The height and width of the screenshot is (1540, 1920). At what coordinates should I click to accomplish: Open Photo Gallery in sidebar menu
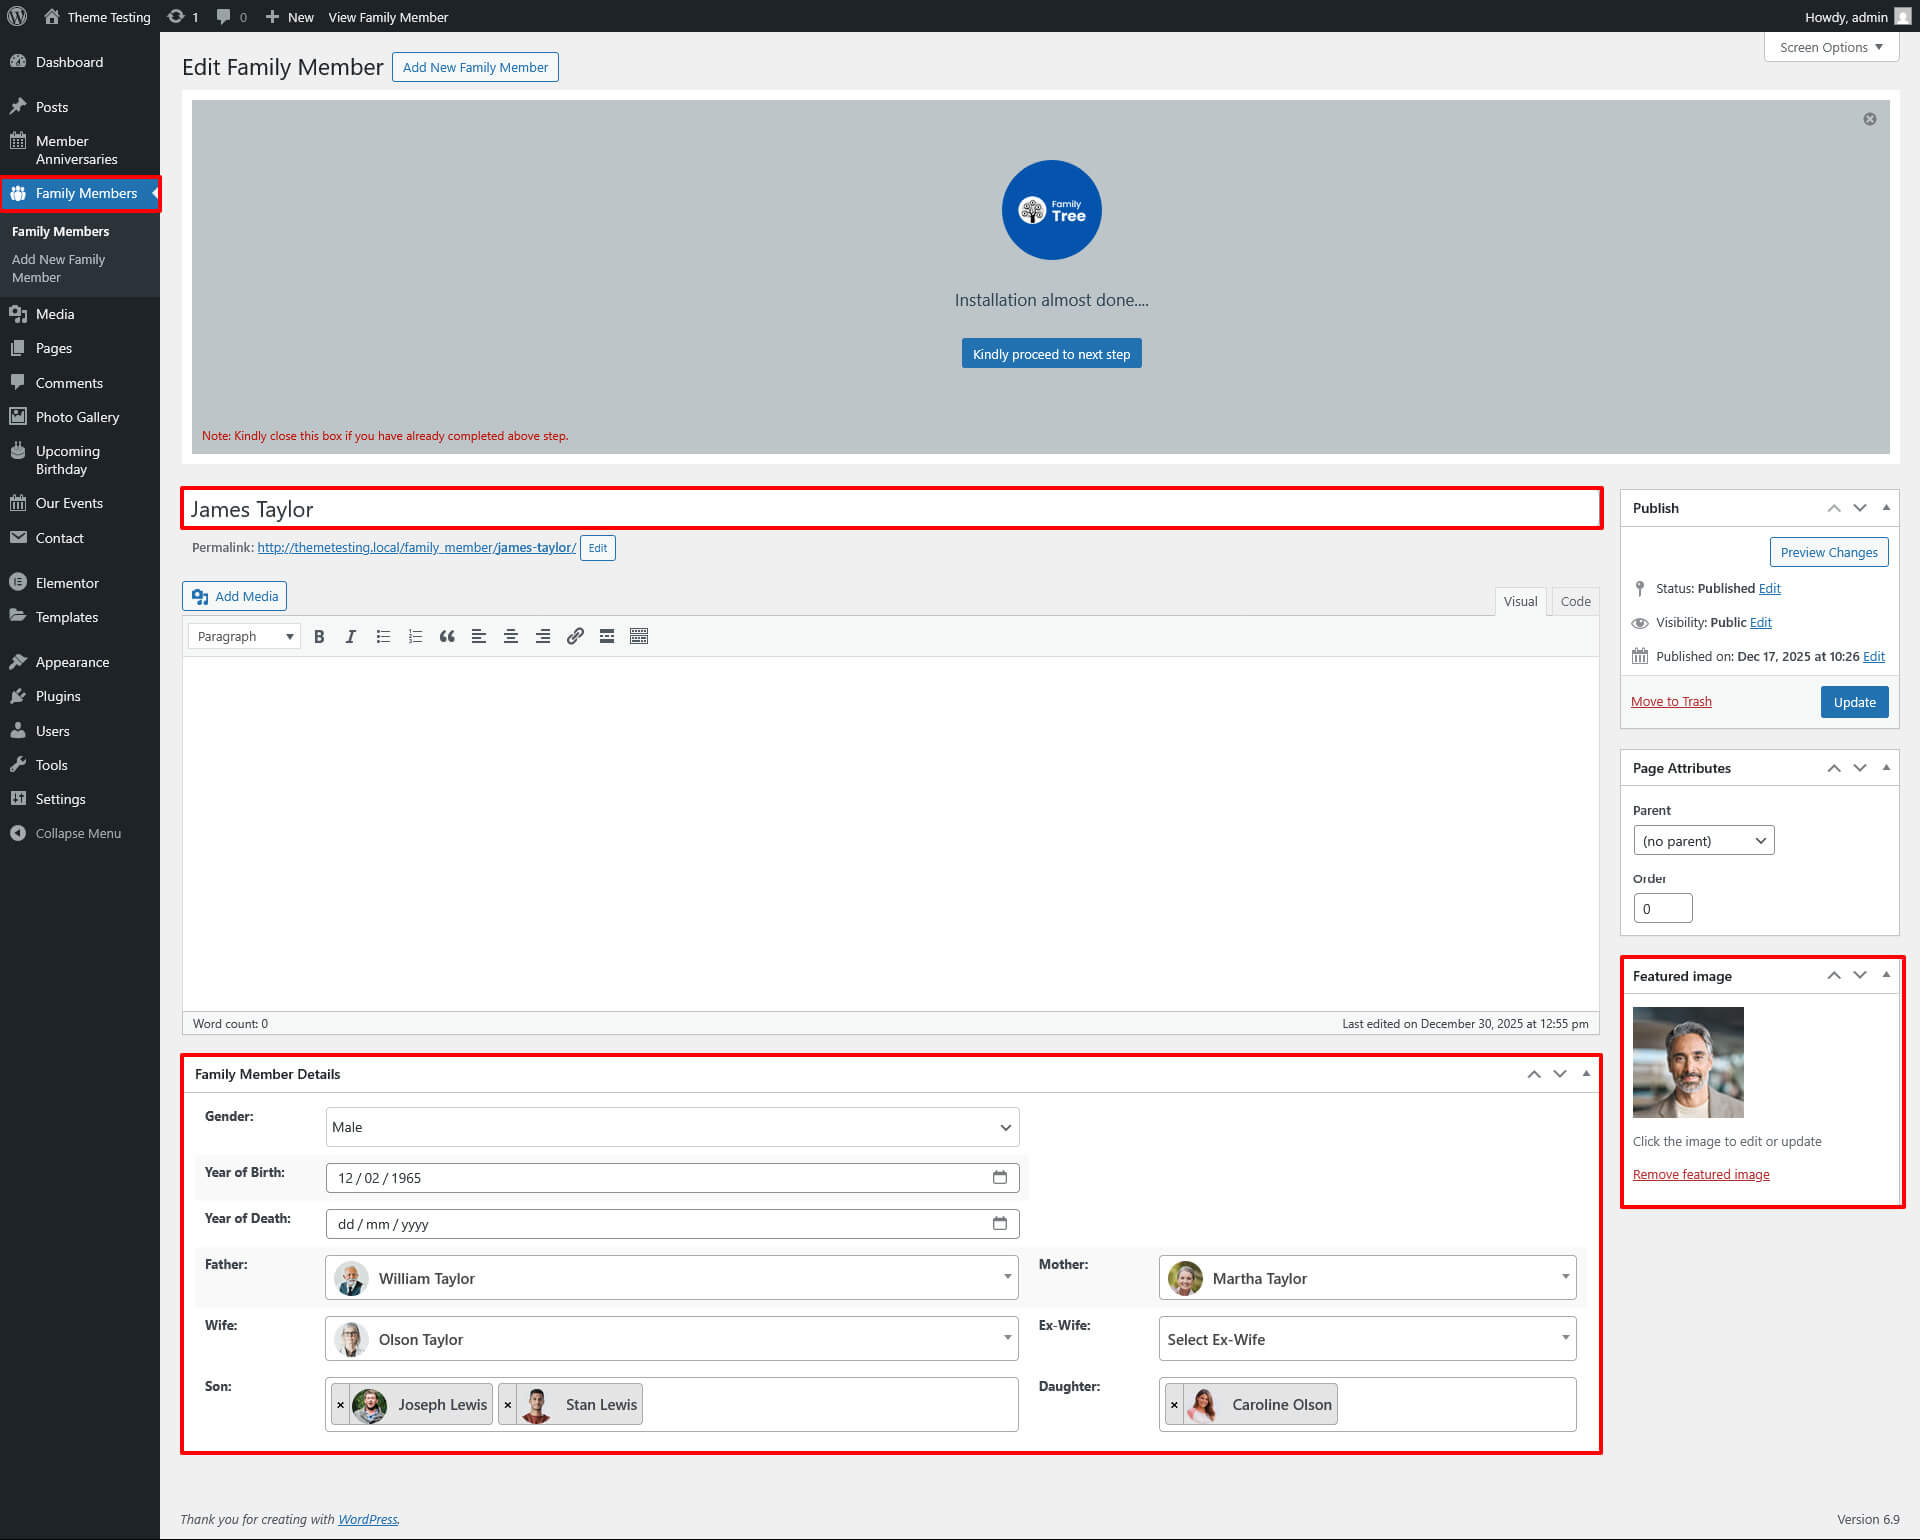77,417
